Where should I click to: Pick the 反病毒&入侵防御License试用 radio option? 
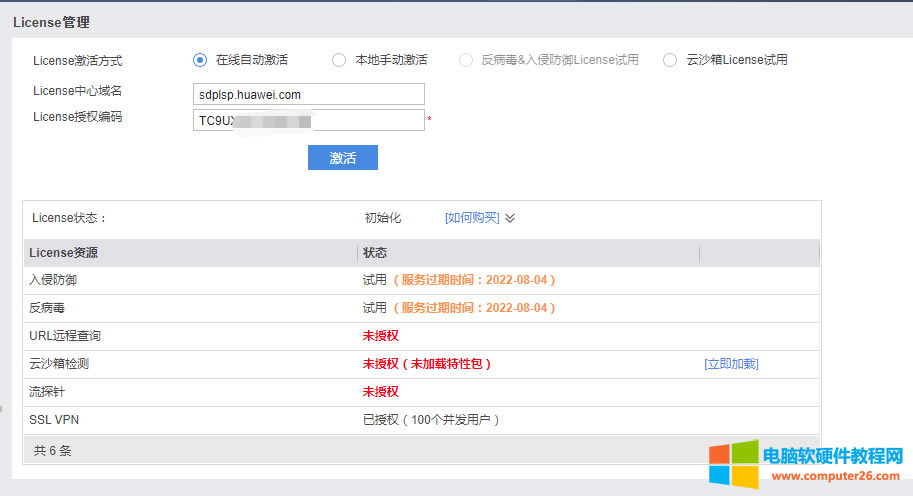[x=466, y=60]
